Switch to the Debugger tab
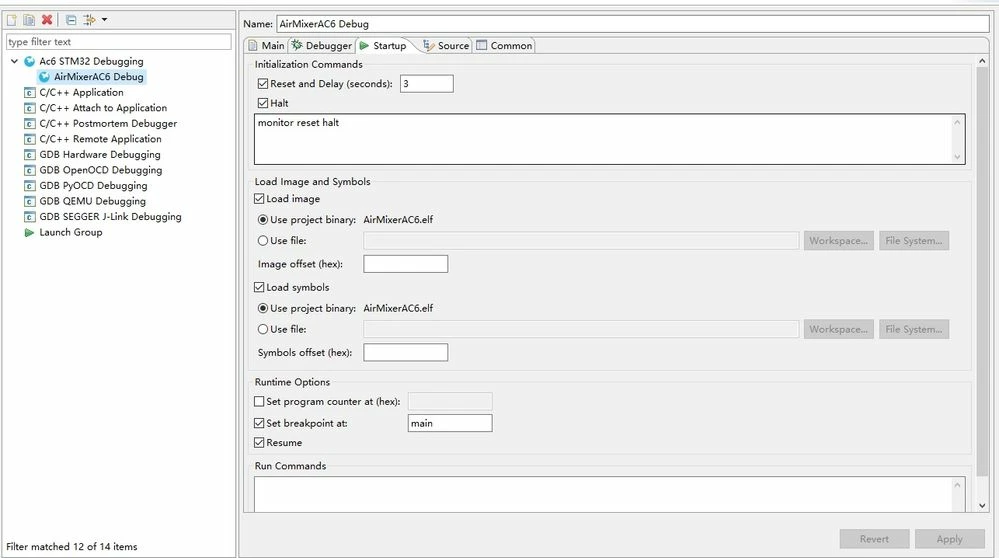Screen dimensions: 999x558 tap(322, 46)
